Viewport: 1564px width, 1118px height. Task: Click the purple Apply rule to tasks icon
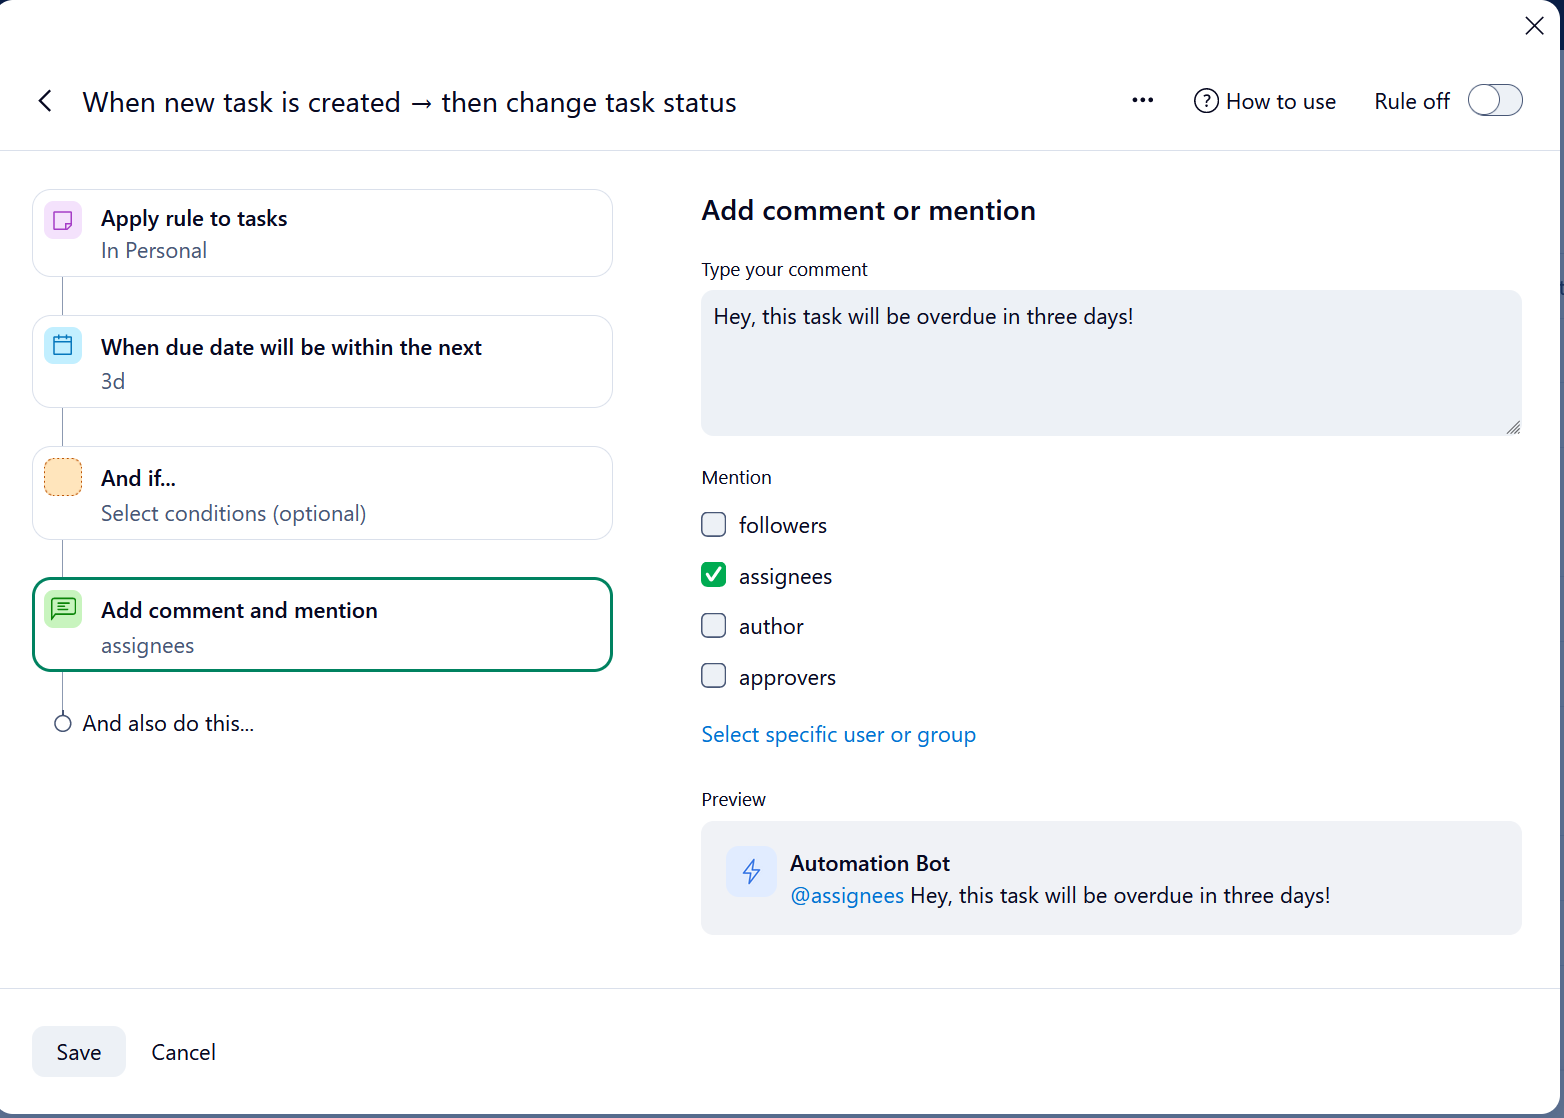click(x=63, y=220)
